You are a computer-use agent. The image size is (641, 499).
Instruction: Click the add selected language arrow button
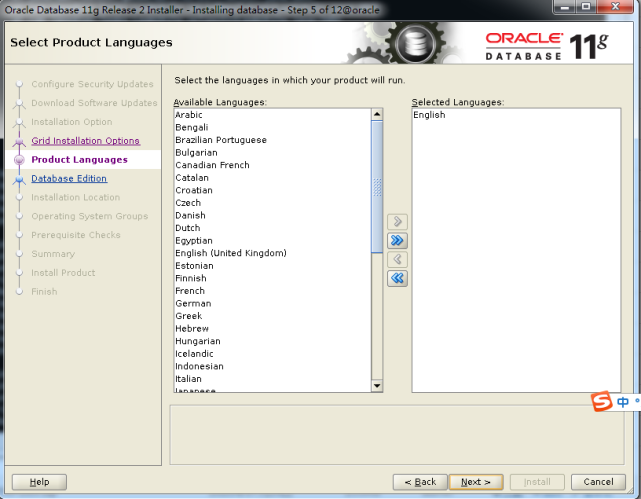397,222
